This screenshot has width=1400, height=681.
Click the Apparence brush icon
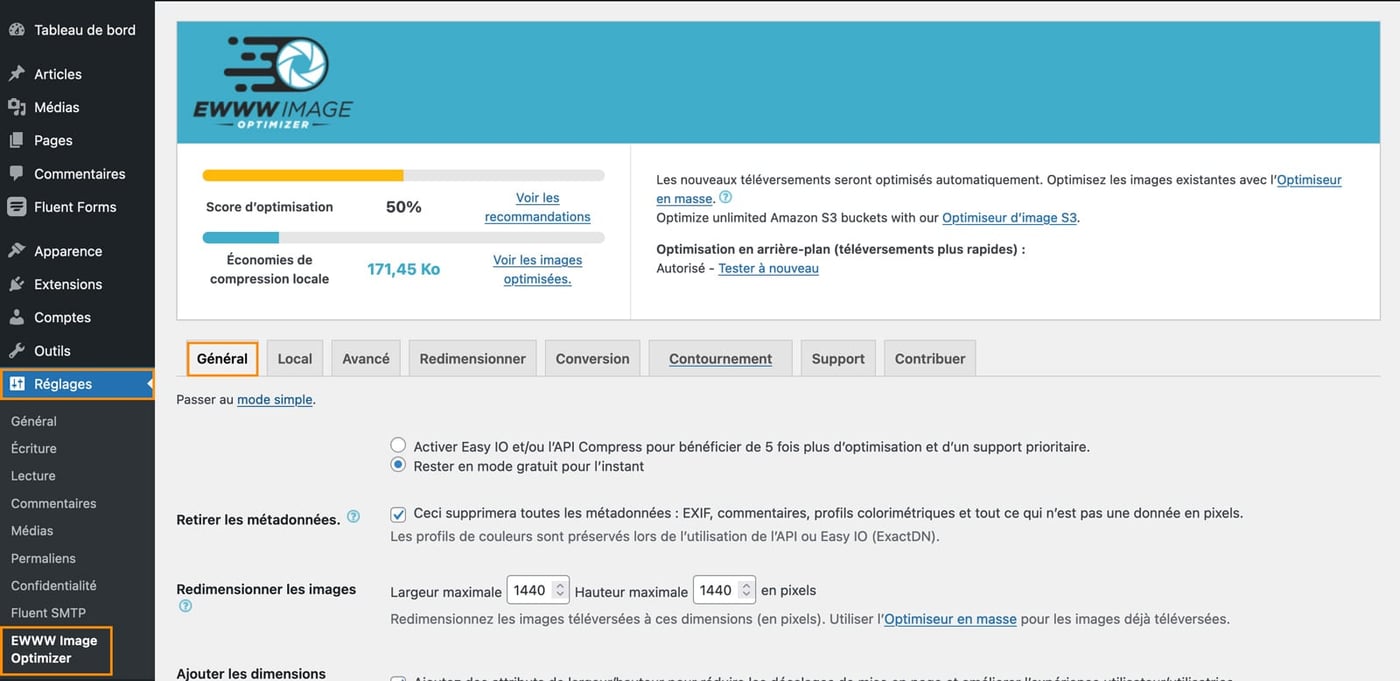[16, 250]
